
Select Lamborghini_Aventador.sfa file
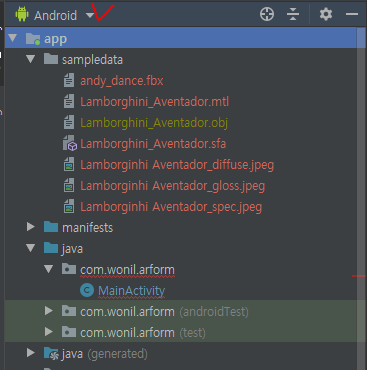[x=153, y=144]
